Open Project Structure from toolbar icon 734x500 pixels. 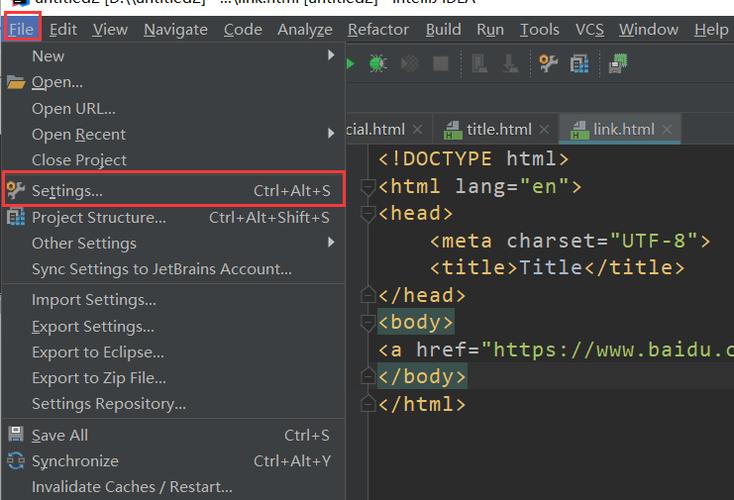[579, 64]
